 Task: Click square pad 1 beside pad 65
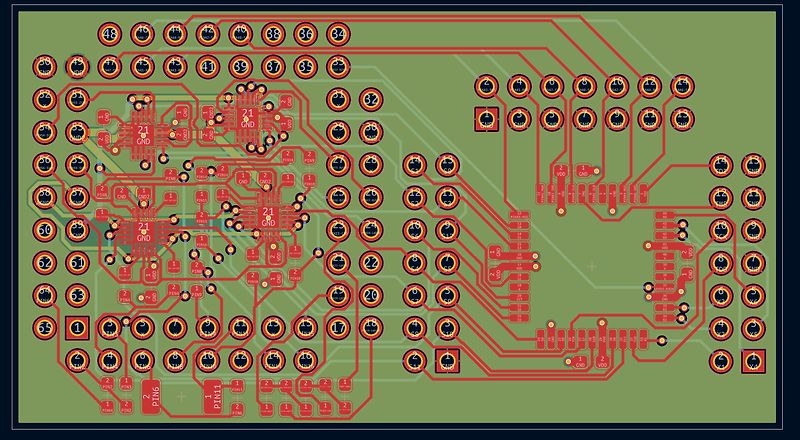click(x=77, y=328)
